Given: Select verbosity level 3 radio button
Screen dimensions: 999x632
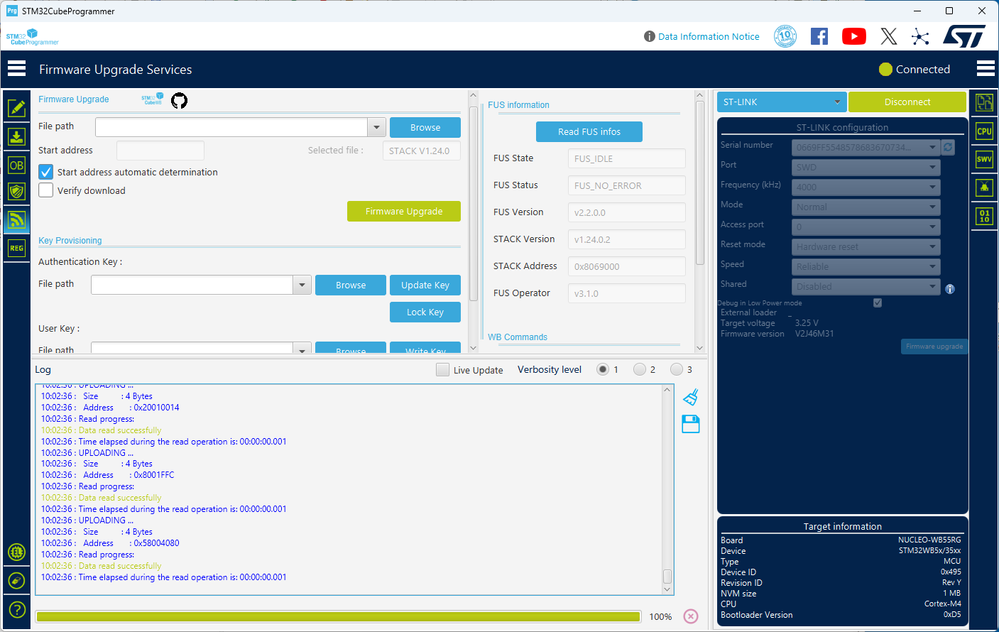Looking at the screenshot, I should [x=677, y=370].
